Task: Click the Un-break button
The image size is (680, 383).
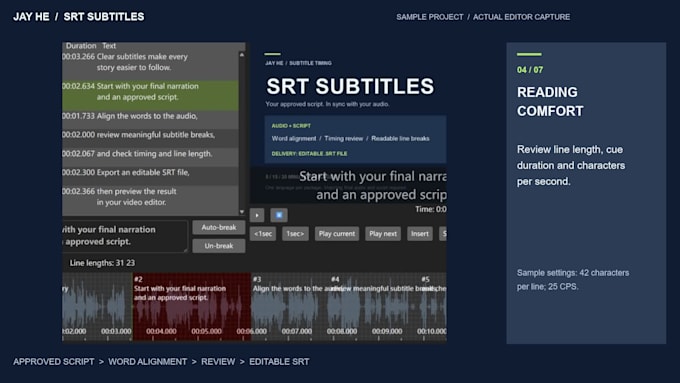Action: [x=219, y=246]
